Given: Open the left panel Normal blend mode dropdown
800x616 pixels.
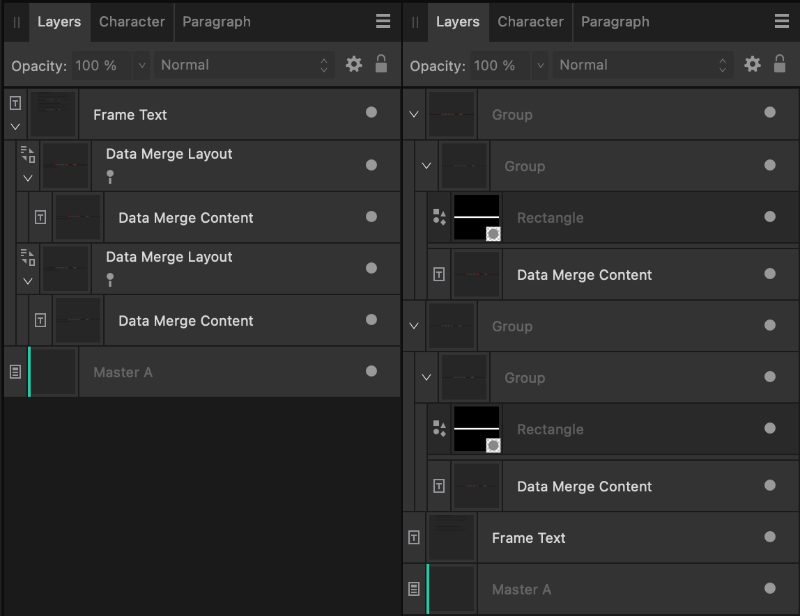Looking at the screenshot, I should pyautogui.click(x=244, y=65).
